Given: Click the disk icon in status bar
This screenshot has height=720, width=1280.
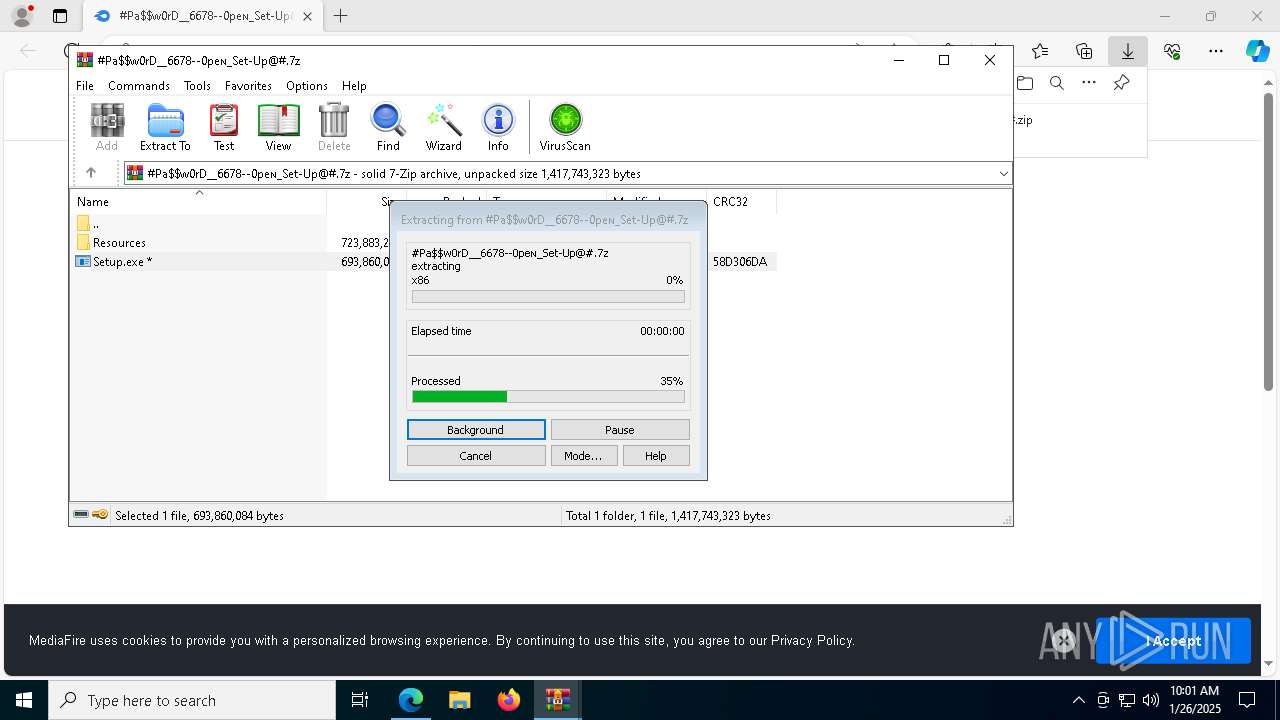Looking at the screenshot, I should tap(81, 515).
